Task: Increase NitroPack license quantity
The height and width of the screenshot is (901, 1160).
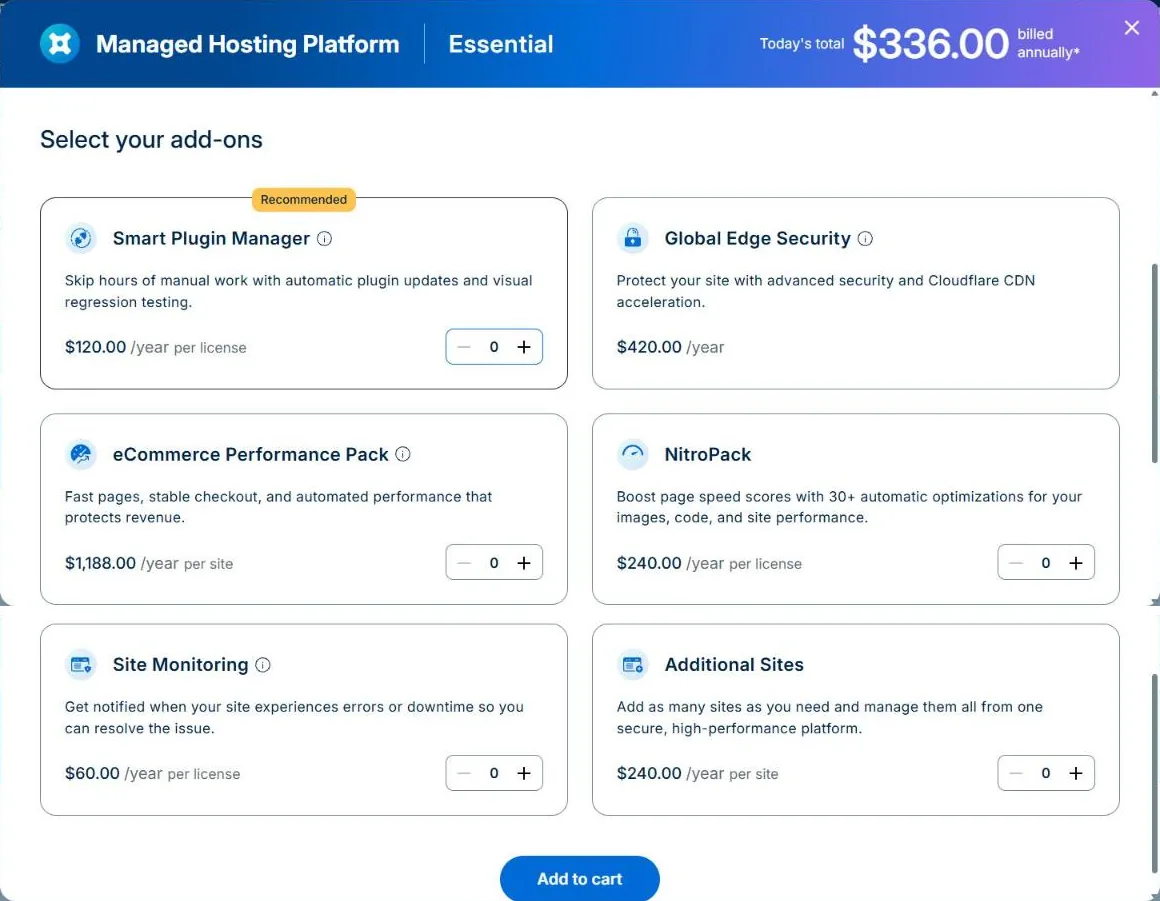Action: click(1076, 563)
